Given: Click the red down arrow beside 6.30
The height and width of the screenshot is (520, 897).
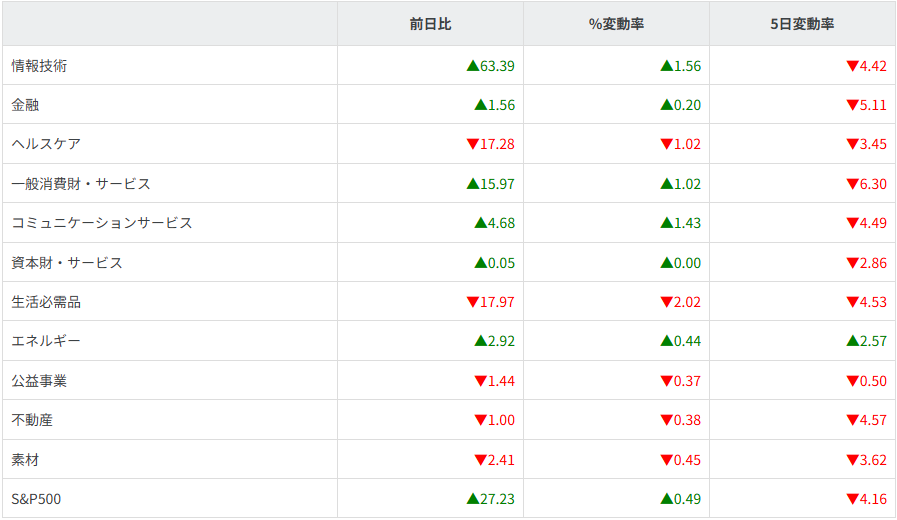Looking at the screenshot, I should tap(852, 184).
